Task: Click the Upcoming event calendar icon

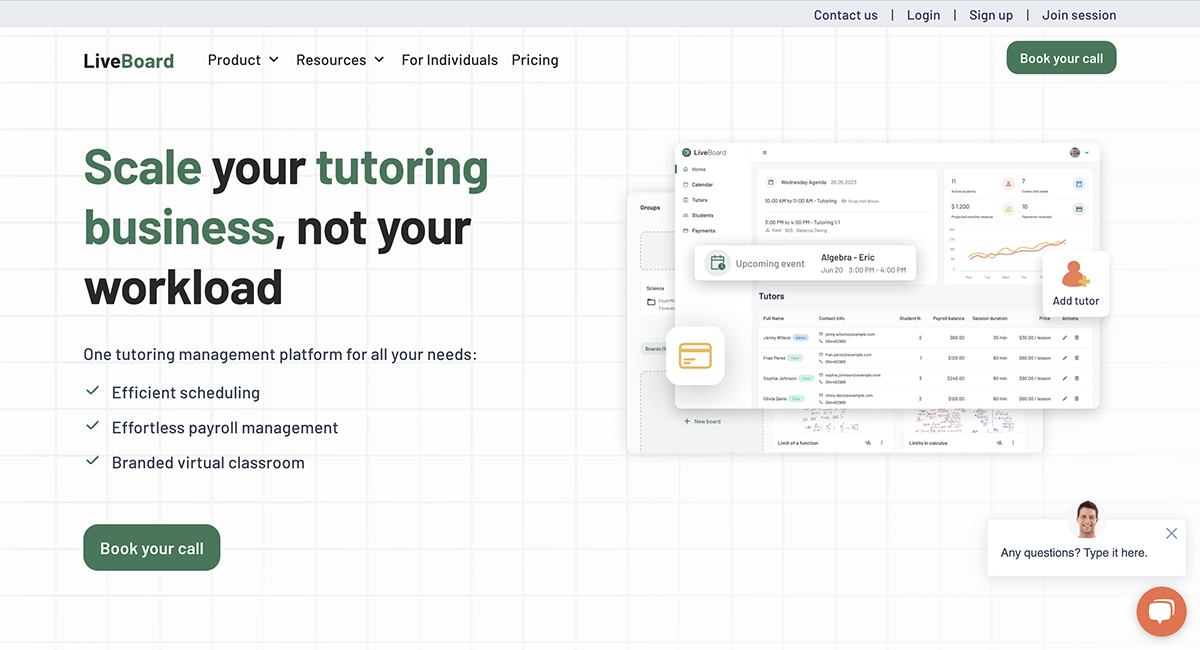Action: click(x=718, y=262)
